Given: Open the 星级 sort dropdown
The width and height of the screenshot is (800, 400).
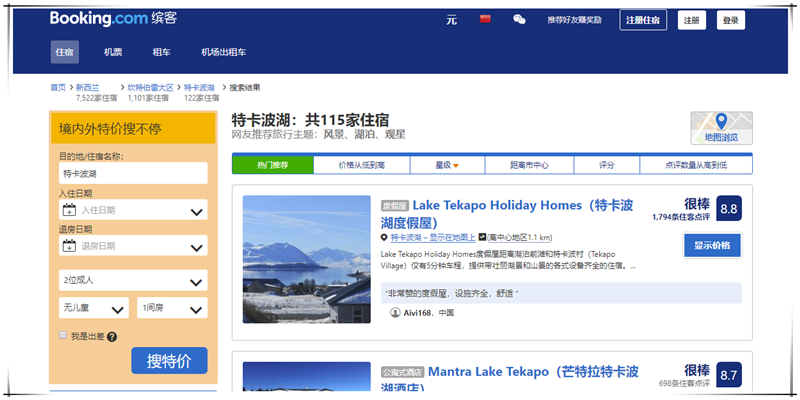Looking at the screenshot, I should click(x=447, y=165).
